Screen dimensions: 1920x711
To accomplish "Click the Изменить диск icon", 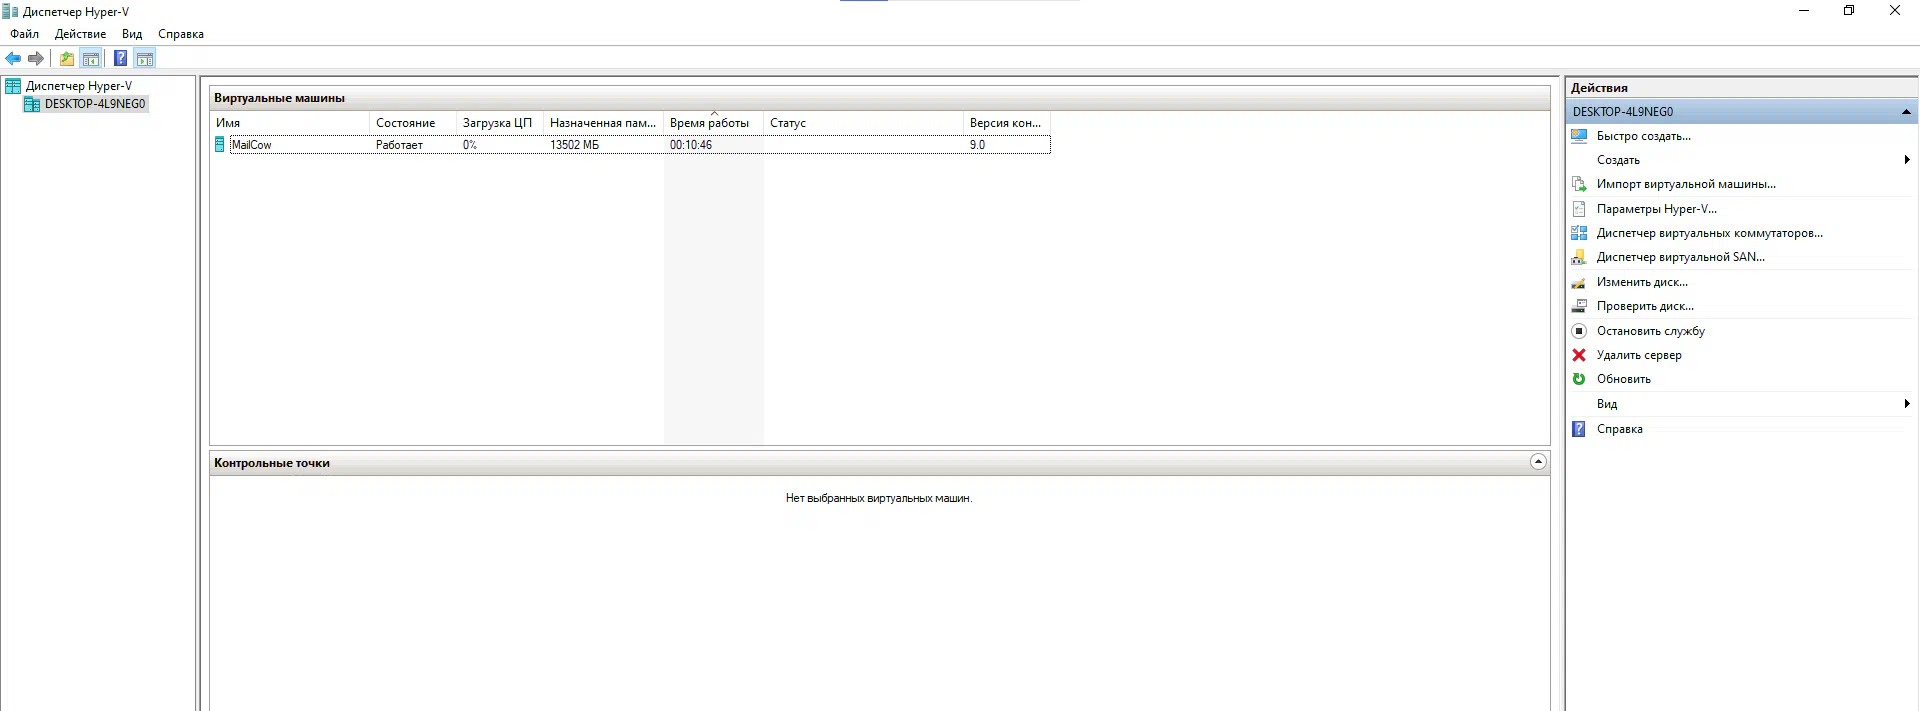I will click(1579, 282).
